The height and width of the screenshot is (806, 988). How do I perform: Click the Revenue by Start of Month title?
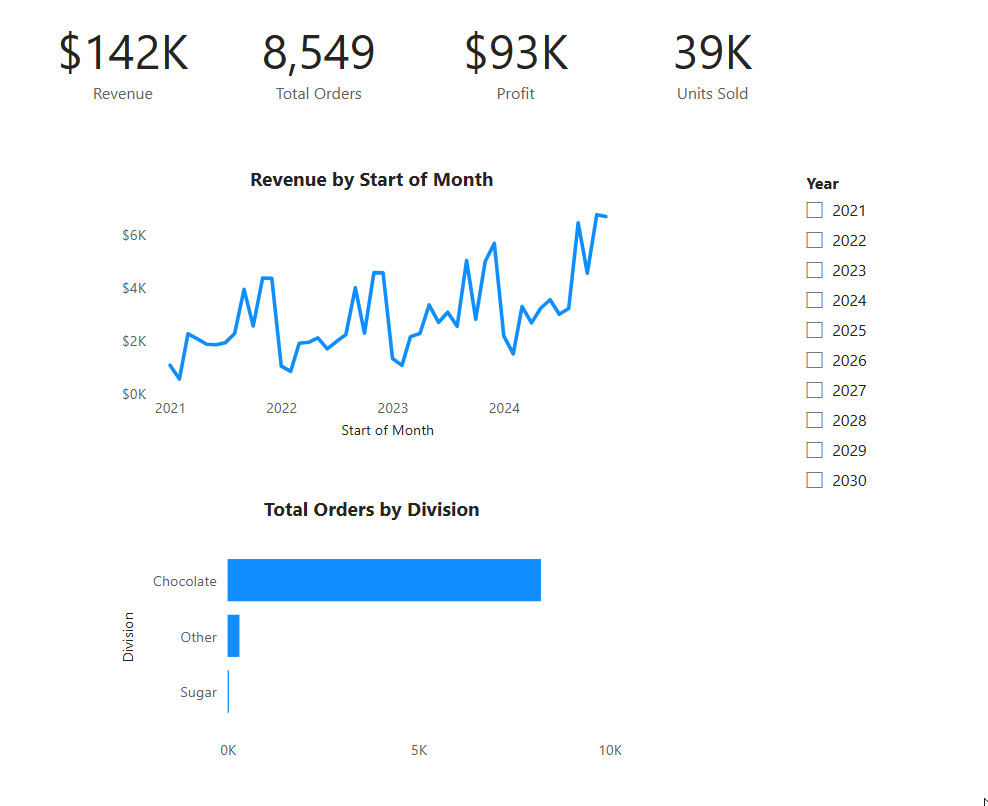[x=372, y=180]
